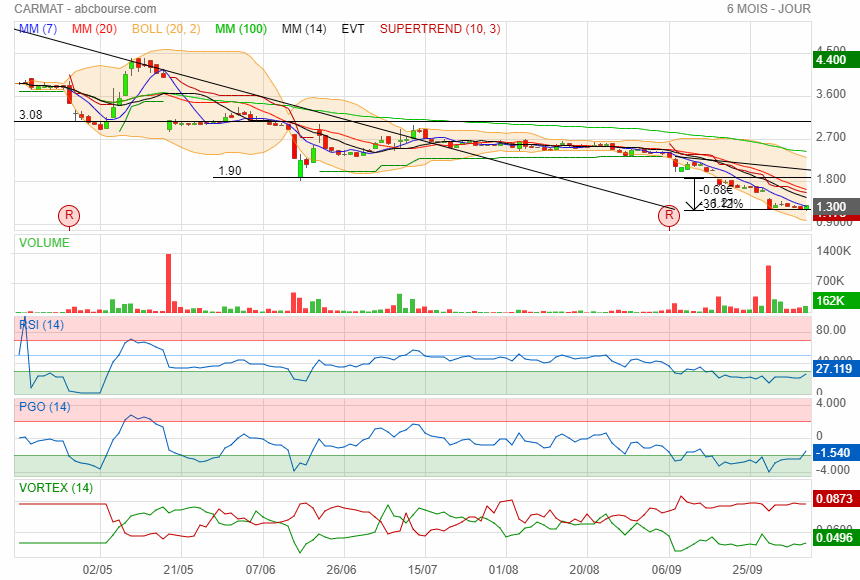The width and height of the screenshot is (860, 580).
Task: Click the 1.90 support line label
Action: (x=228, y=171)
